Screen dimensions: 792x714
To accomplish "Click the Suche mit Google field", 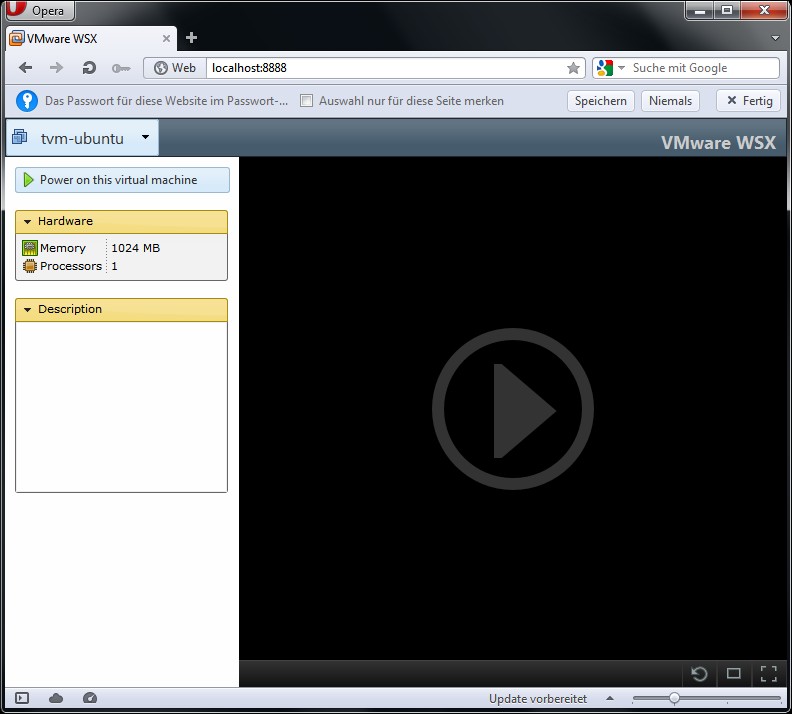I will [704, 68].
